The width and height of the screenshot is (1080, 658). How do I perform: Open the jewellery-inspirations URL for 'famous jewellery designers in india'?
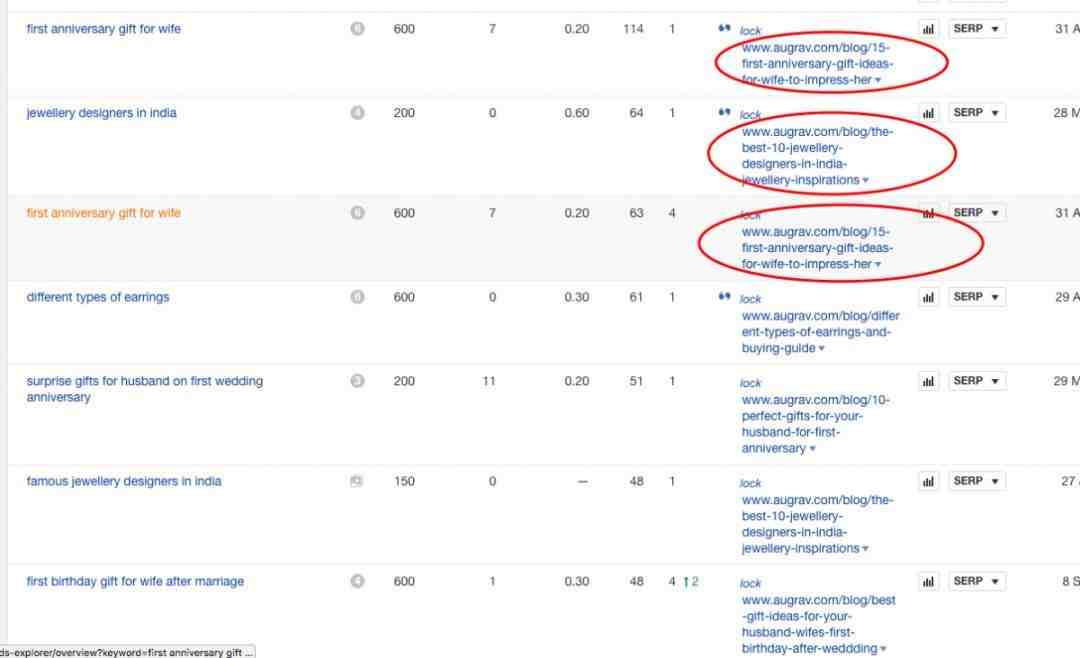click(817, 524)
